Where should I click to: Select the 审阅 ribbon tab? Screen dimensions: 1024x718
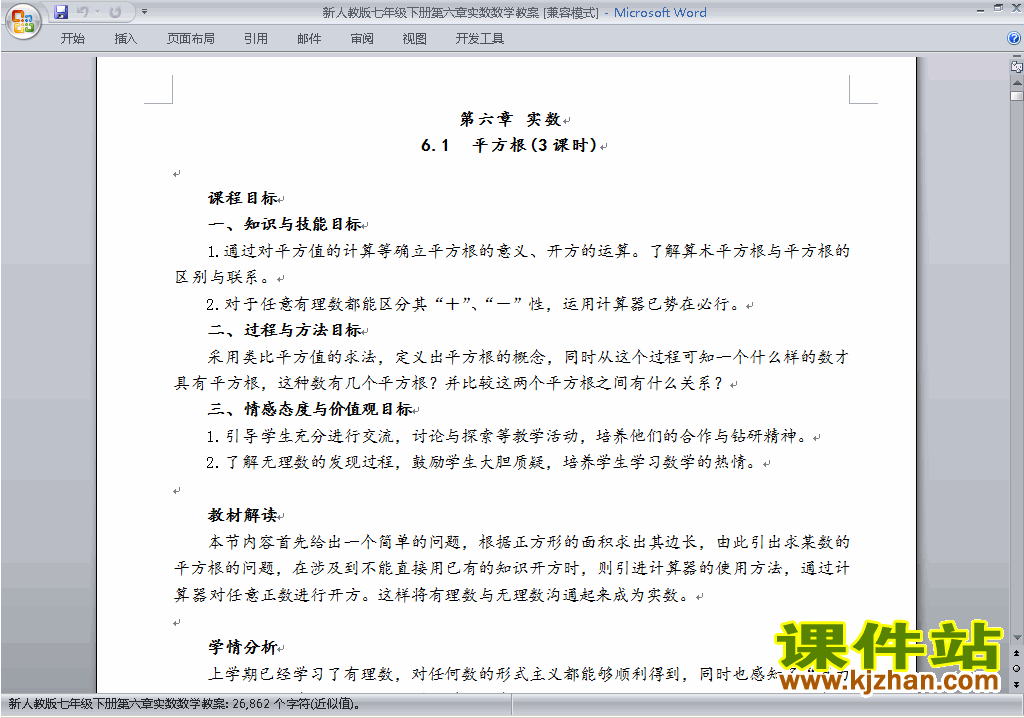pos(362,39)
